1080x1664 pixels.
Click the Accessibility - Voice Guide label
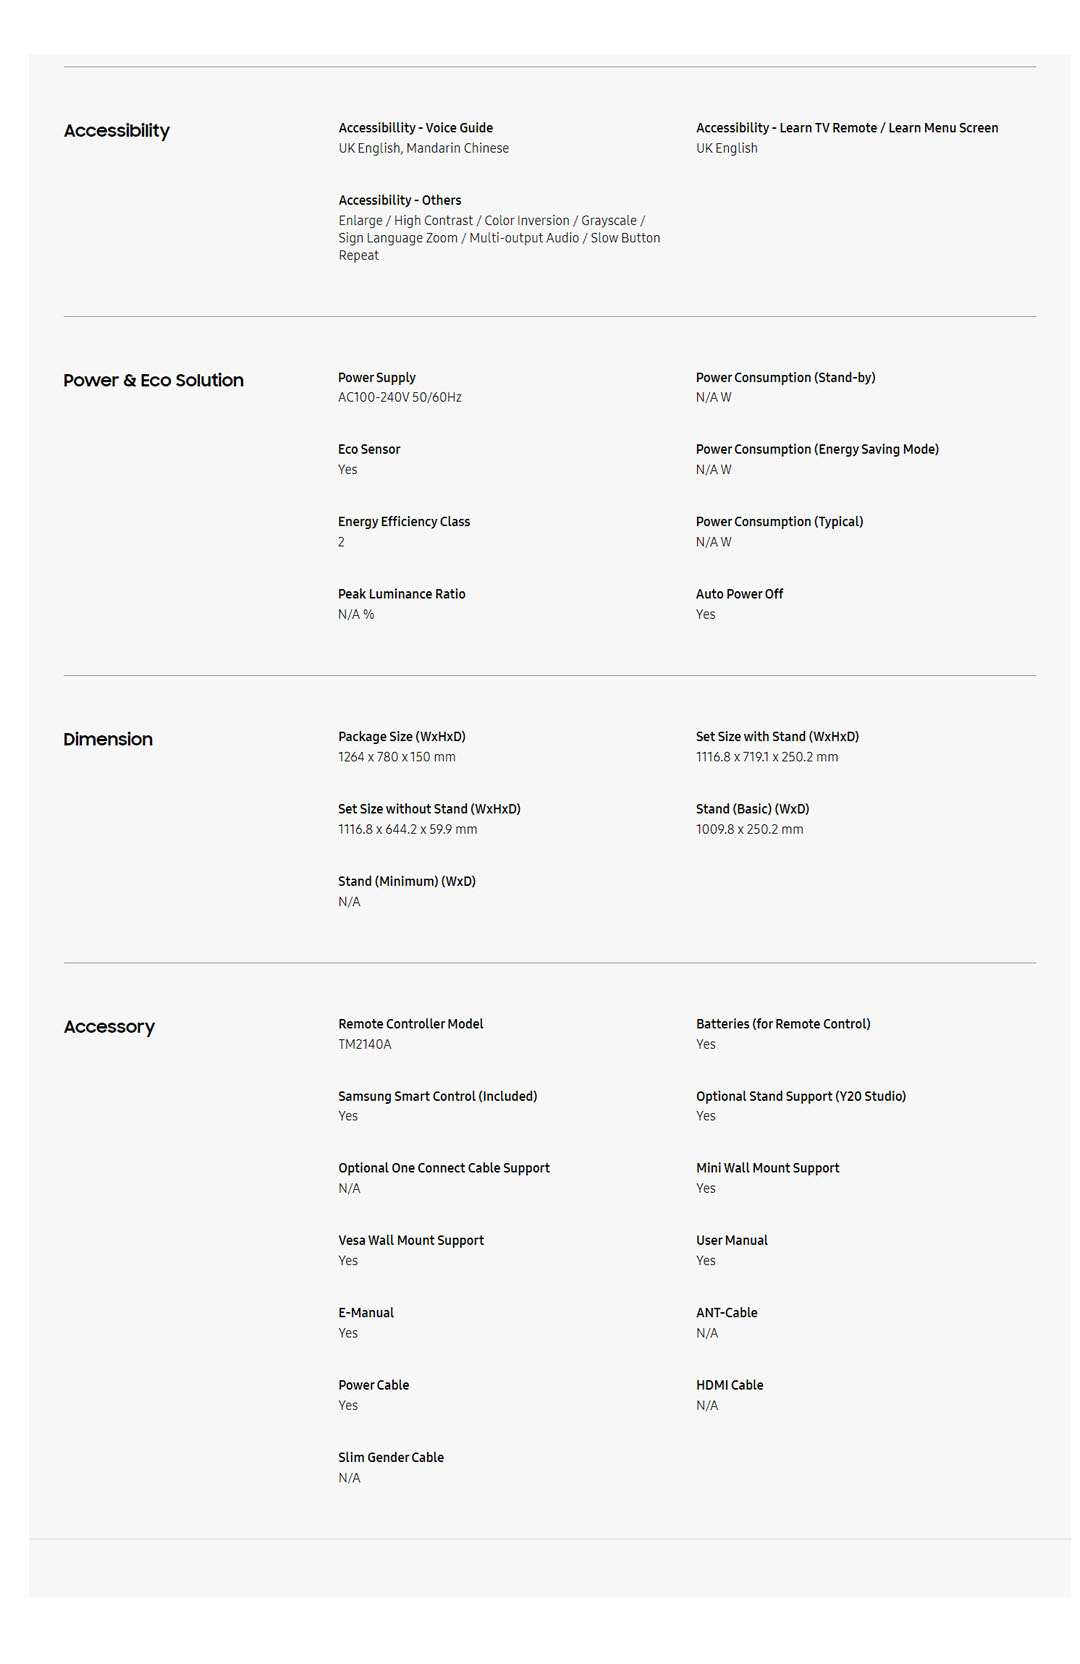click(415, 128)
